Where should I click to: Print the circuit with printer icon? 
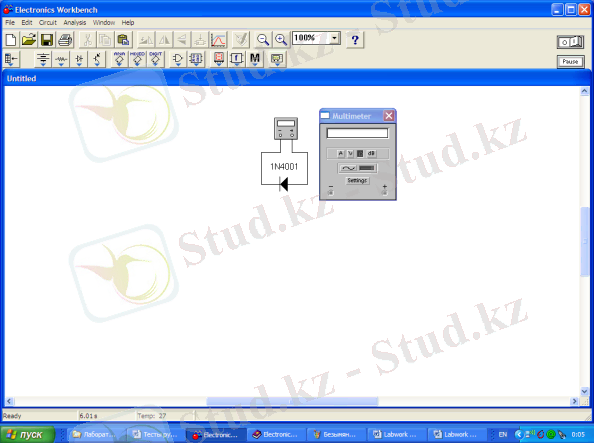point(65,39)
